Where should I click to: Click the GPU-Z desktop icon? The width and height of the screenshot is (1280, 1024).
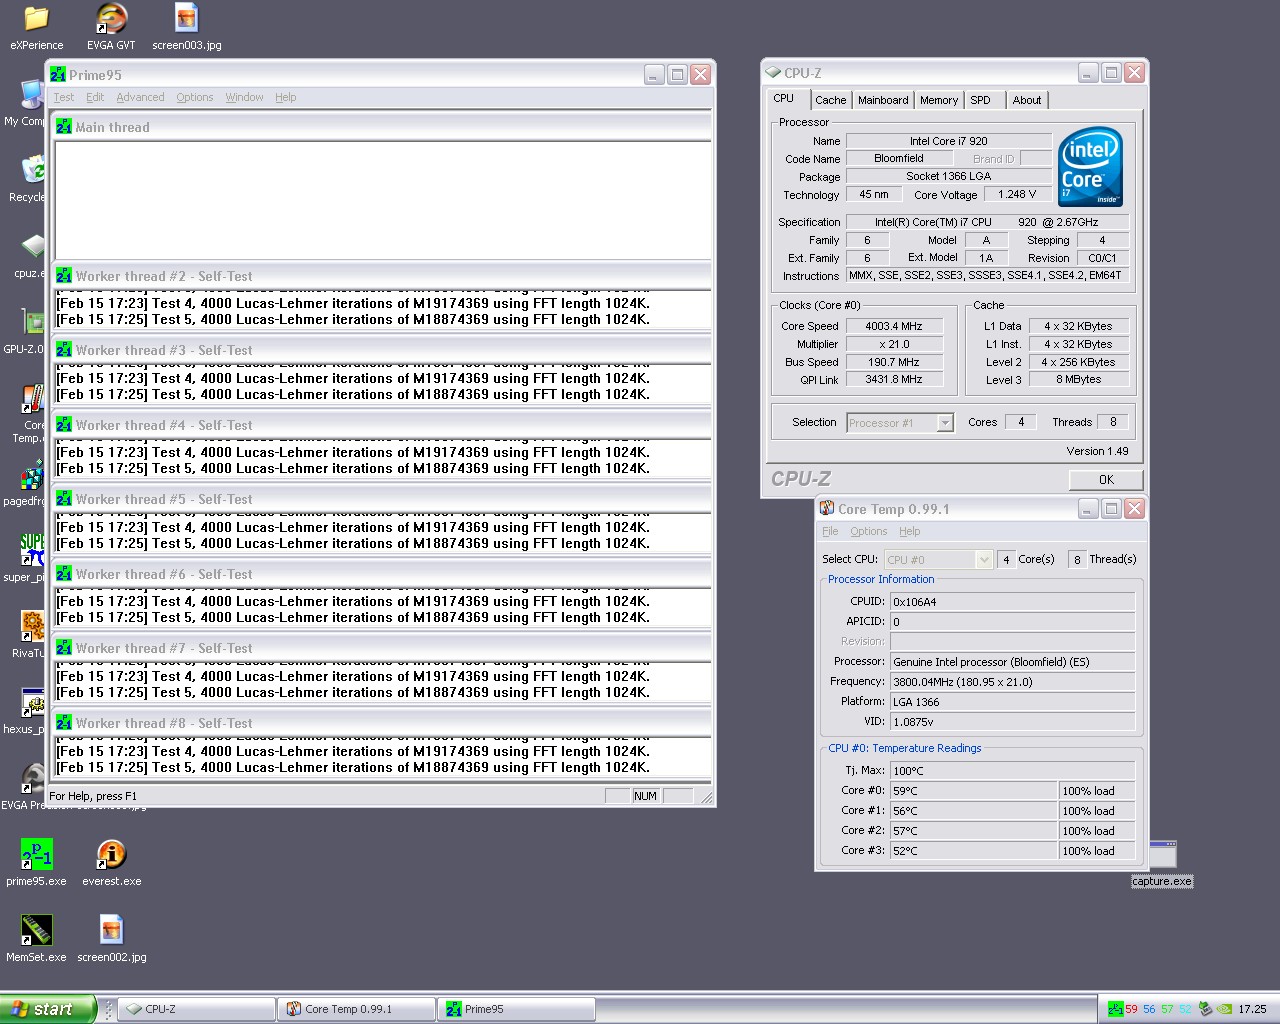[33, 322]
